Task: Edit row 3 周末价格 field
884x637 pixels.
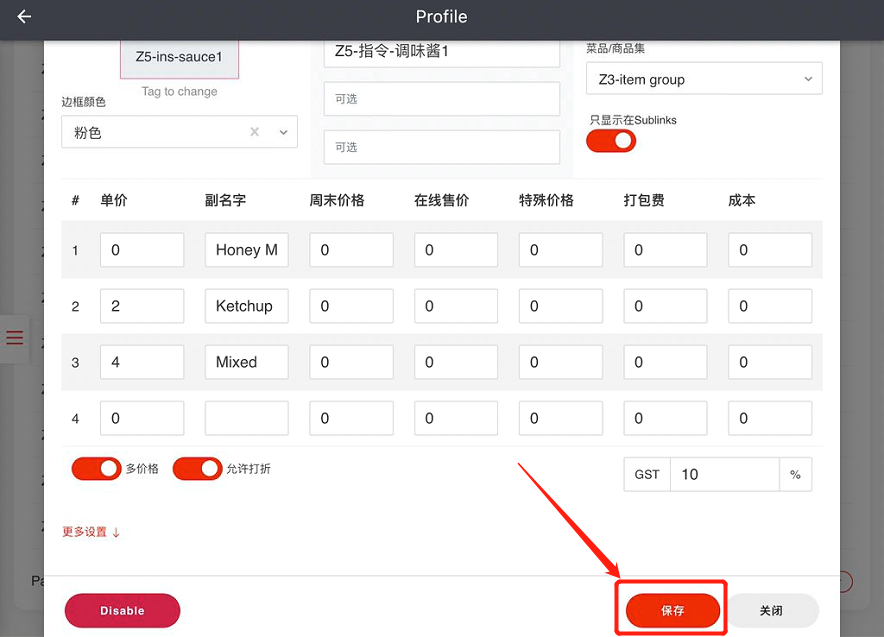Action: coord(351,362)
